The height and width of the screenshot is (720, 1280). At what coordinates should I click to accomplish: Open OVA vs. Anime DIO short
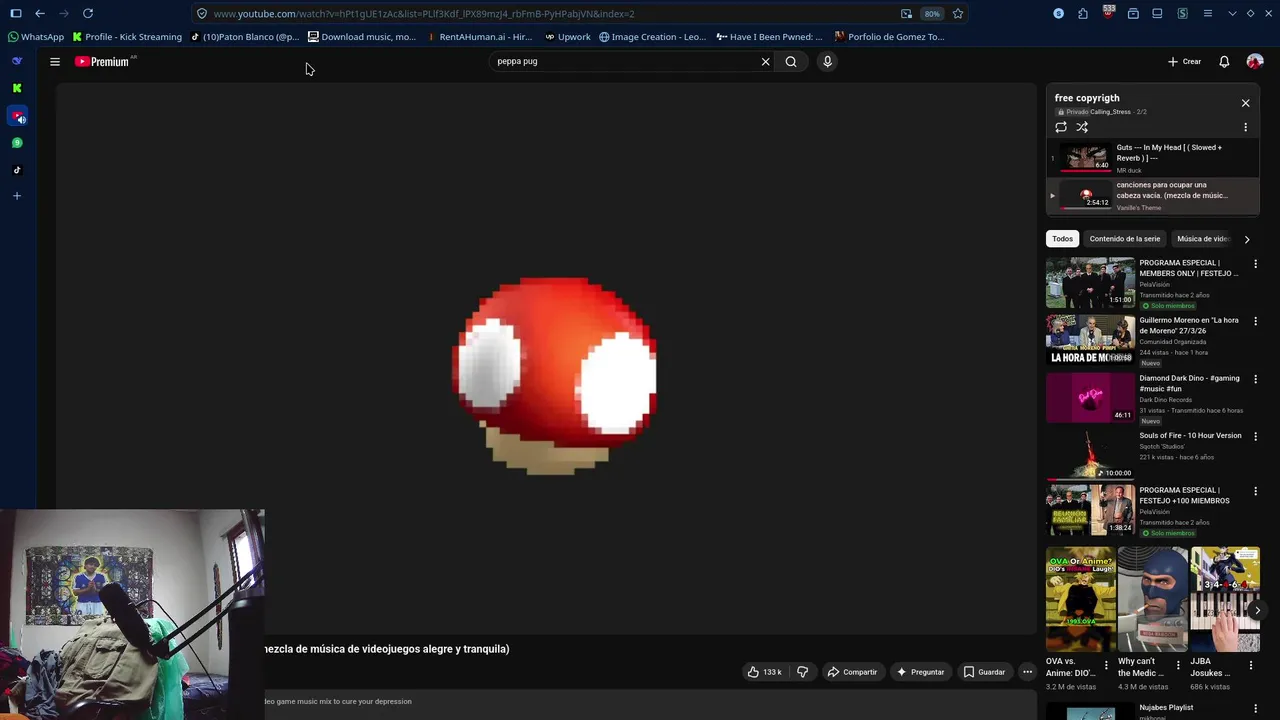[x=1080, y=599]
